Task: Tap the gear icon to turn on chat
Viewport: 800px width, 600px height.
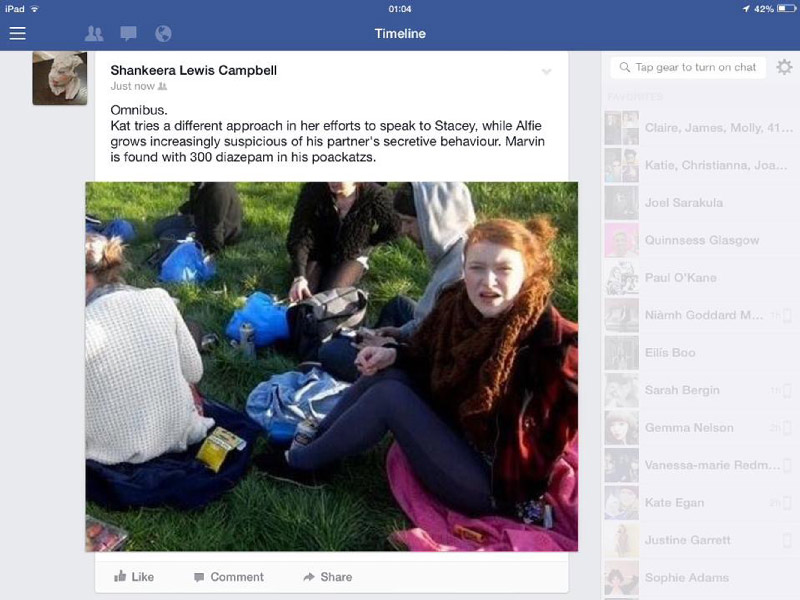Action: 784,67
